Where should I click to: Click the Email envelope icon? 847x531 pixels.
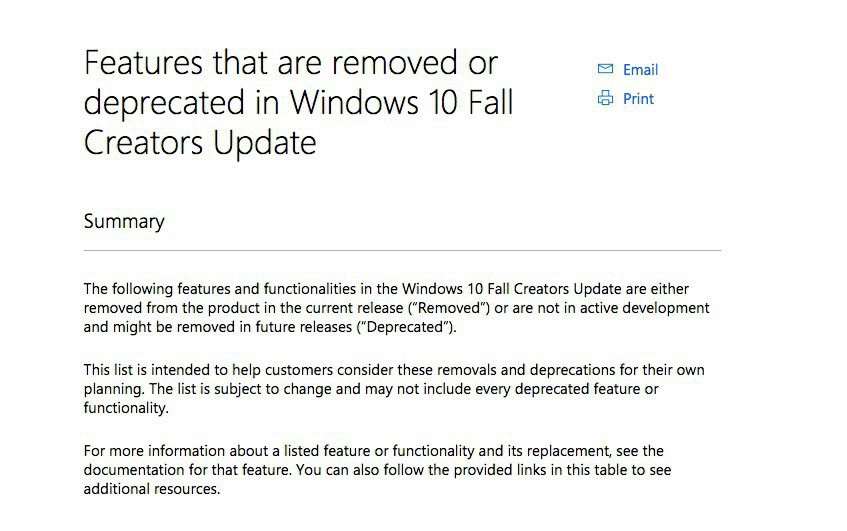(605, 69)
